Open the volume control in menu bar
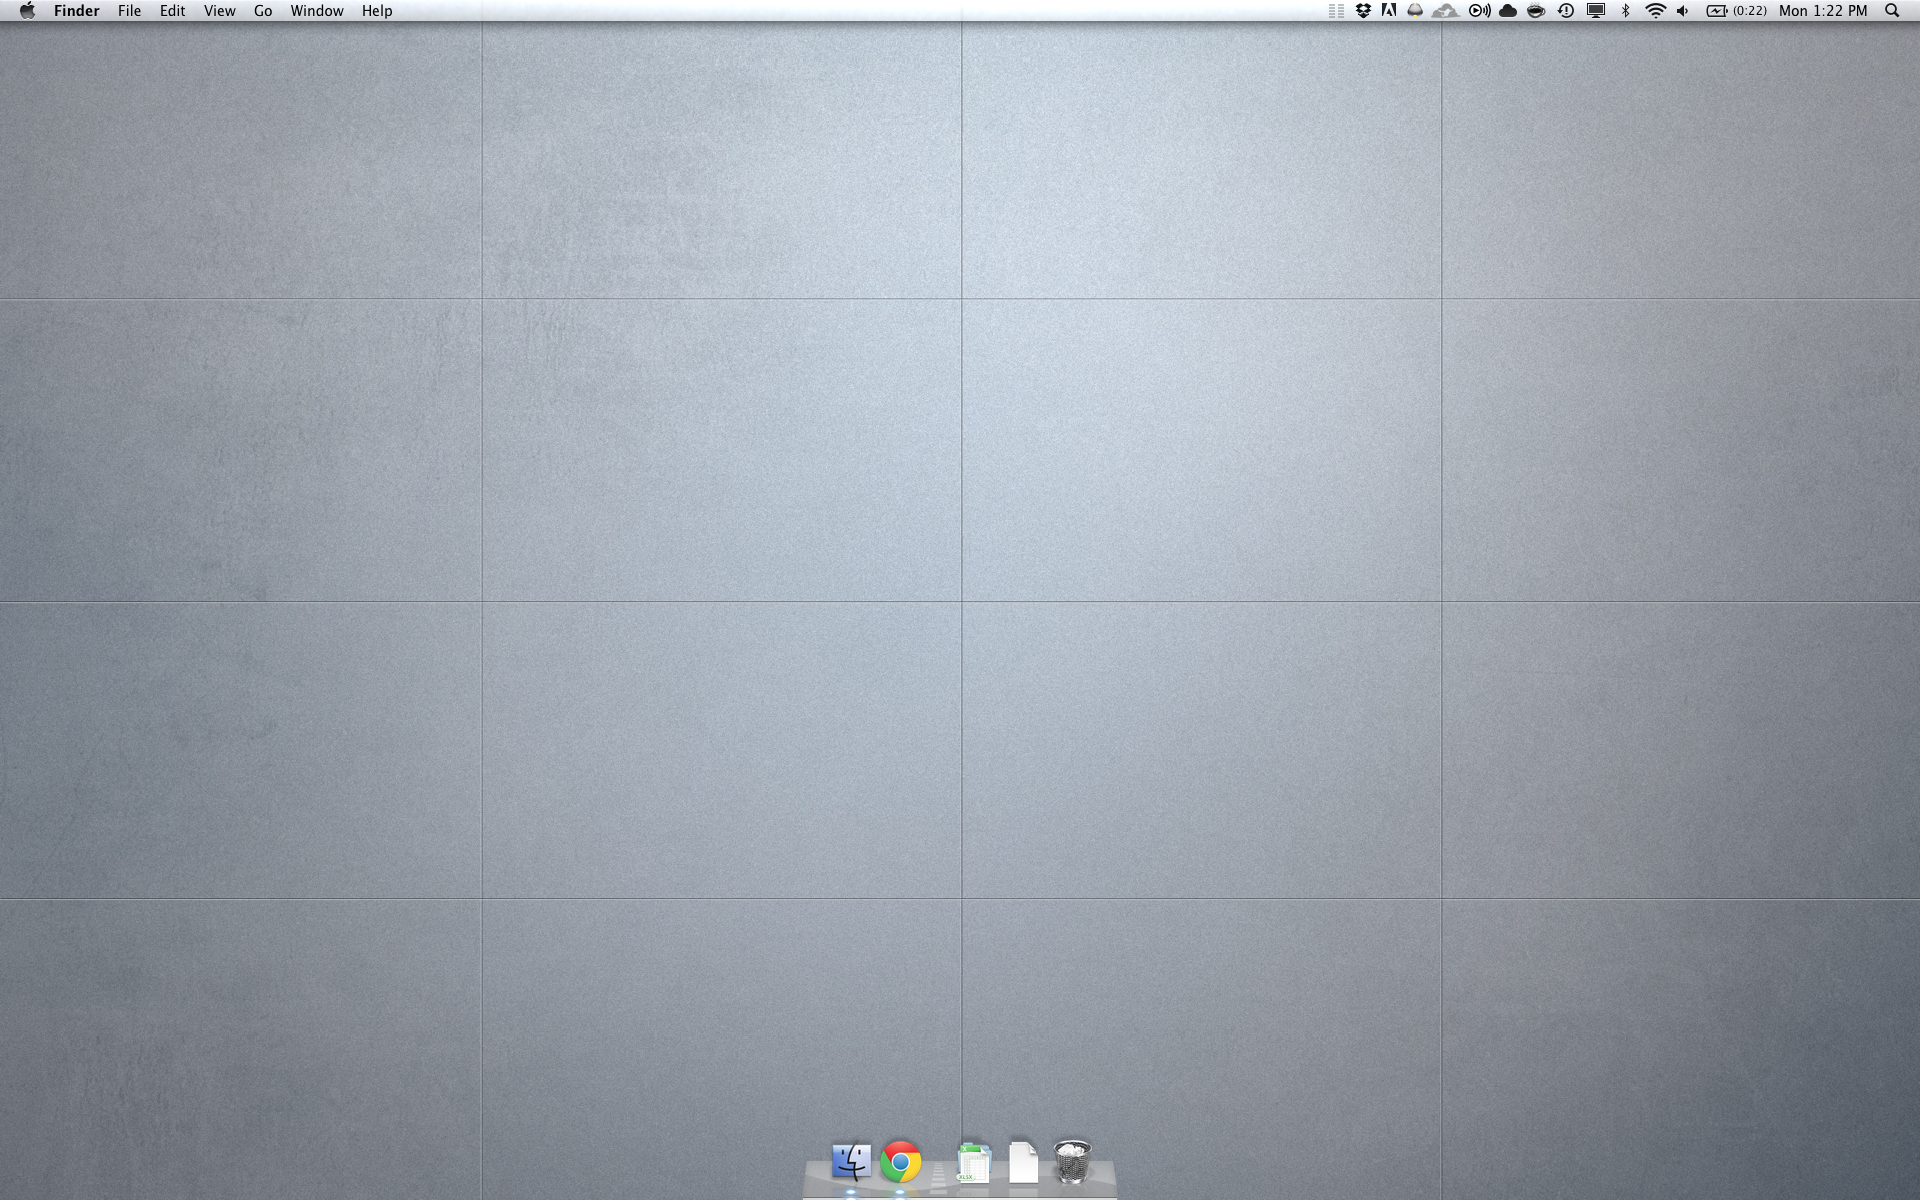 click(1683, 11)
